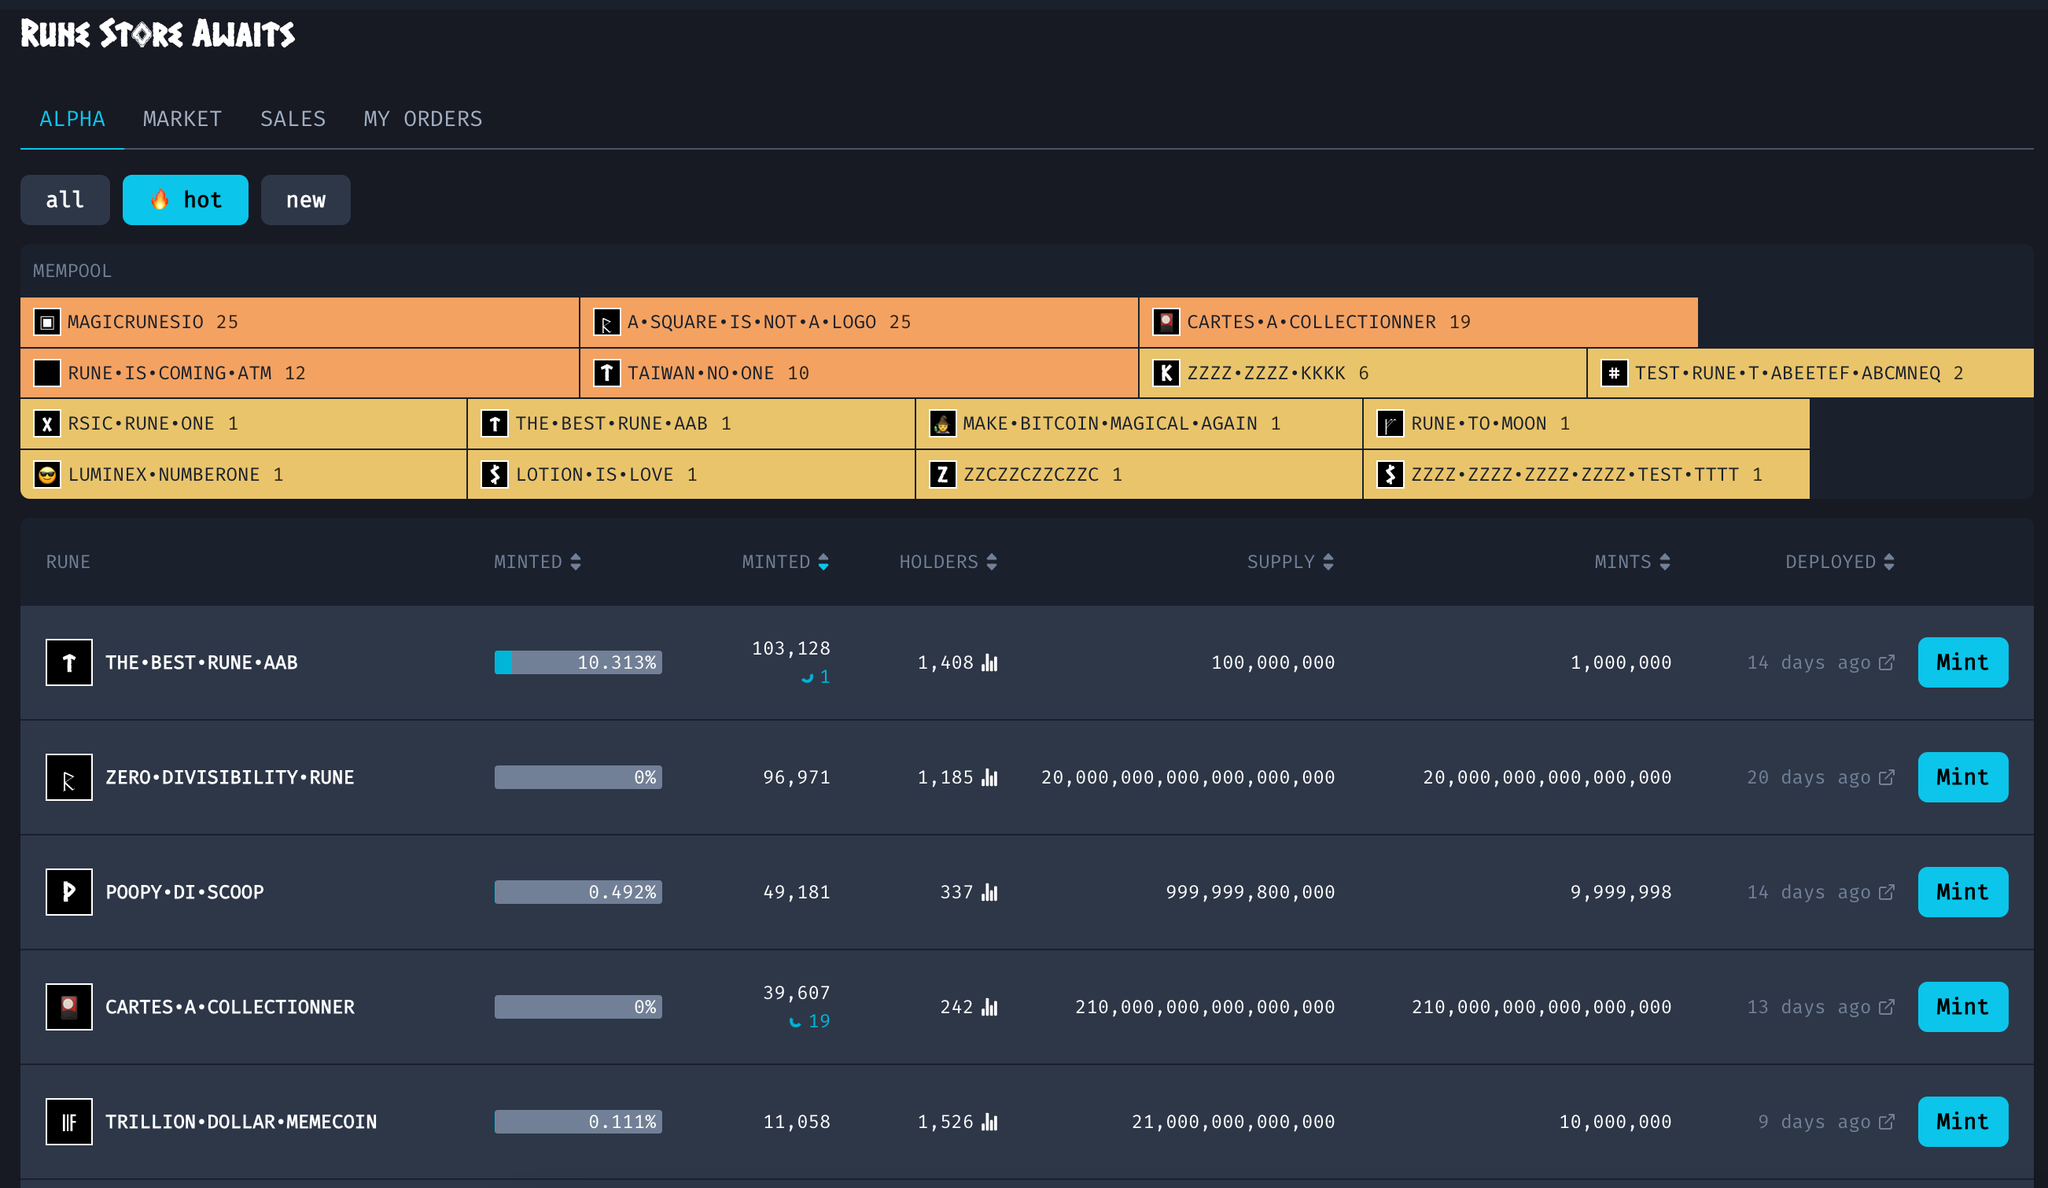The width and height of the screenshot is (2048, 1188).
Task: Switch to the 'new' filter pill
Action: pyautogui.click(x=305, y=200)
